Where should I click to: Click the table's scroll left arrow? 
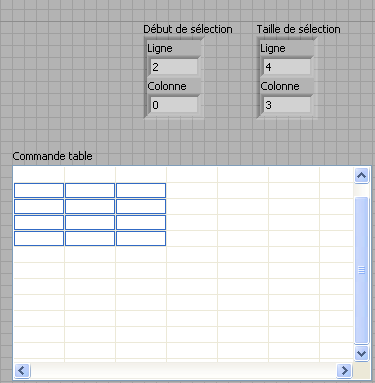(x=22, y=370)
